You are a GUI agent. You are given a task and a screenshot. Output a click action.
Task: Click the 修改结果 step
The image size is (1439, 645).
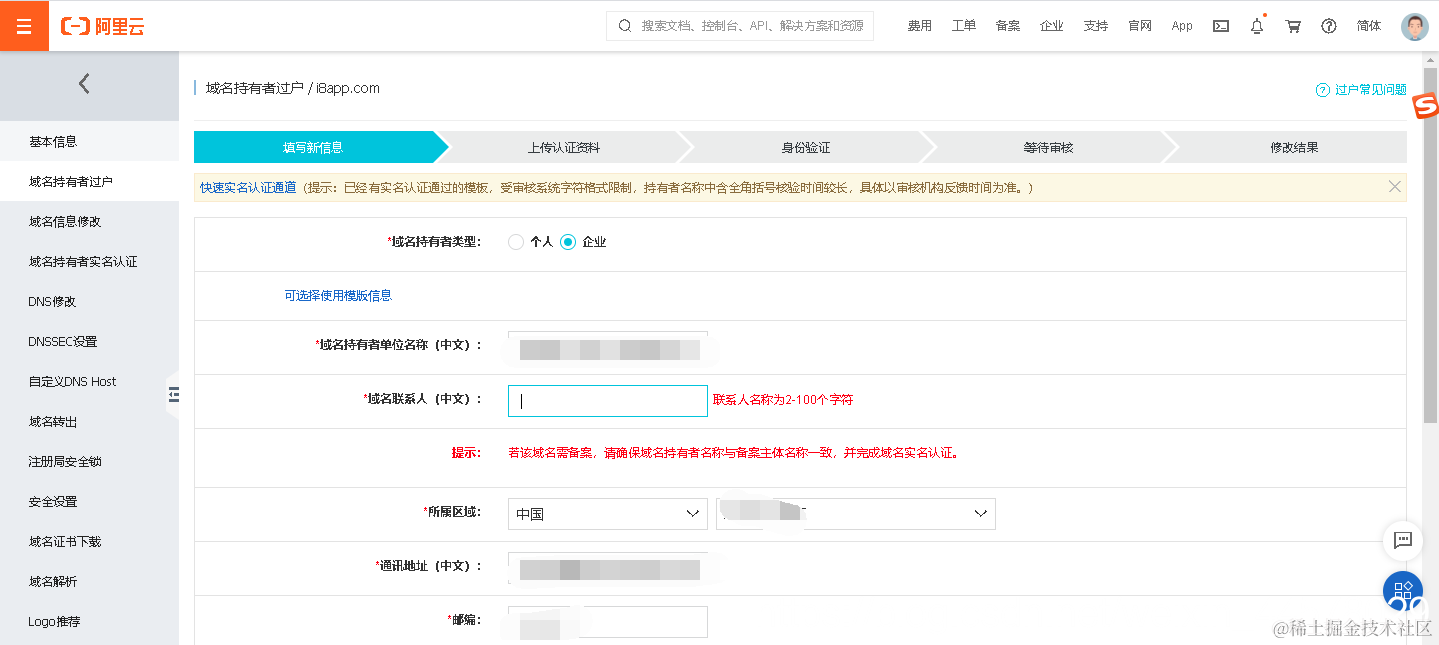pos(1294,147)
